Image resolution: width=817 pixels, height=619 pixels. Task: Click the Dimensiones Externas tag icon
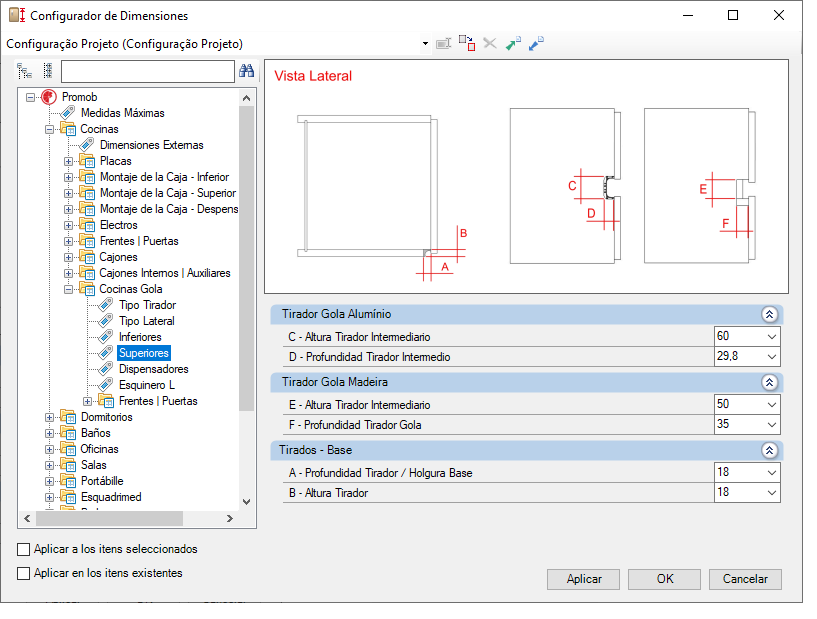86,145
